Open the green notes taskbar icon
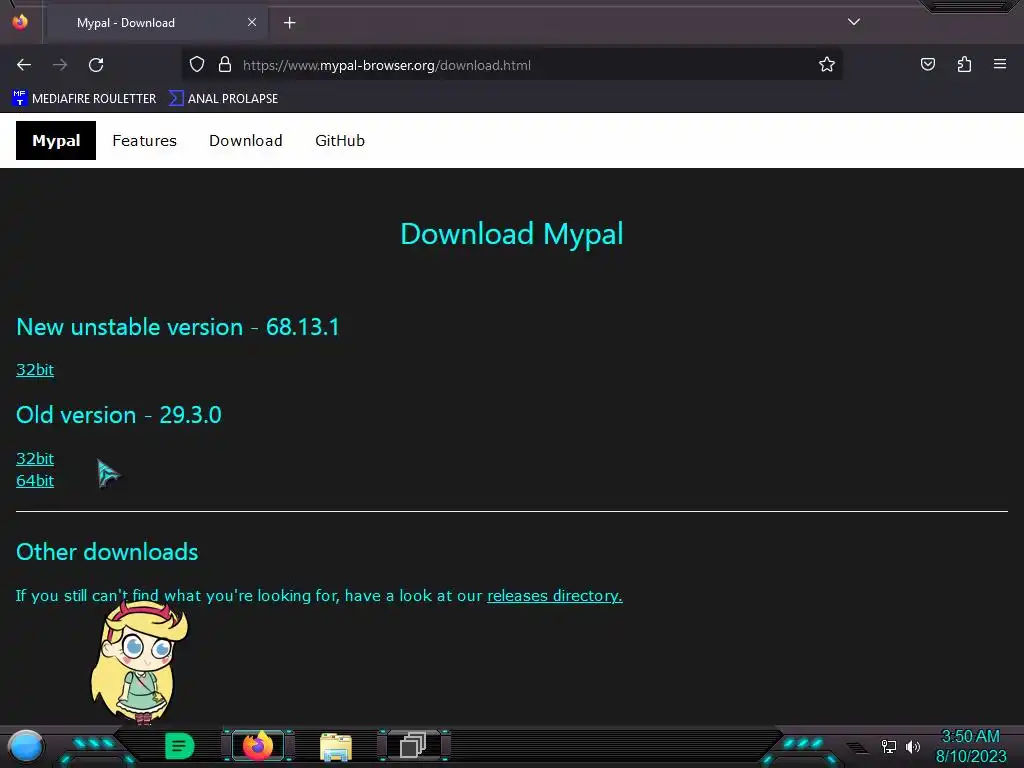This screenshot has height=768, width=1024. pos(179,746)
